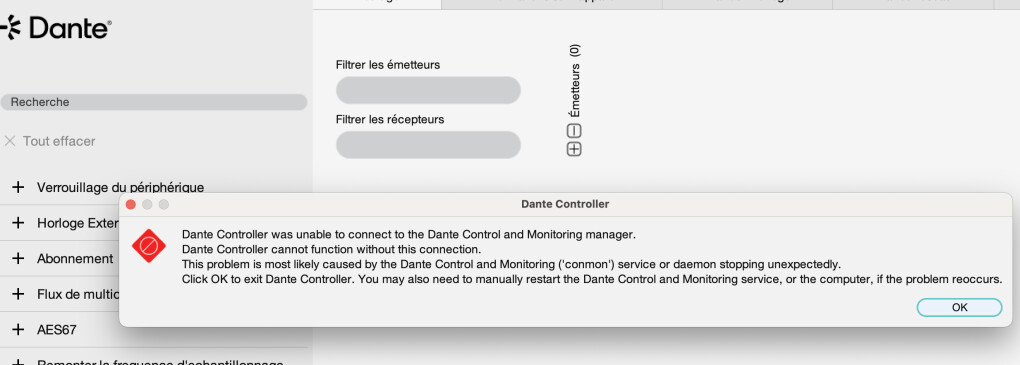Close the Dante Controller error dialog
The image size is (1020, 365).
click(130, 204)
